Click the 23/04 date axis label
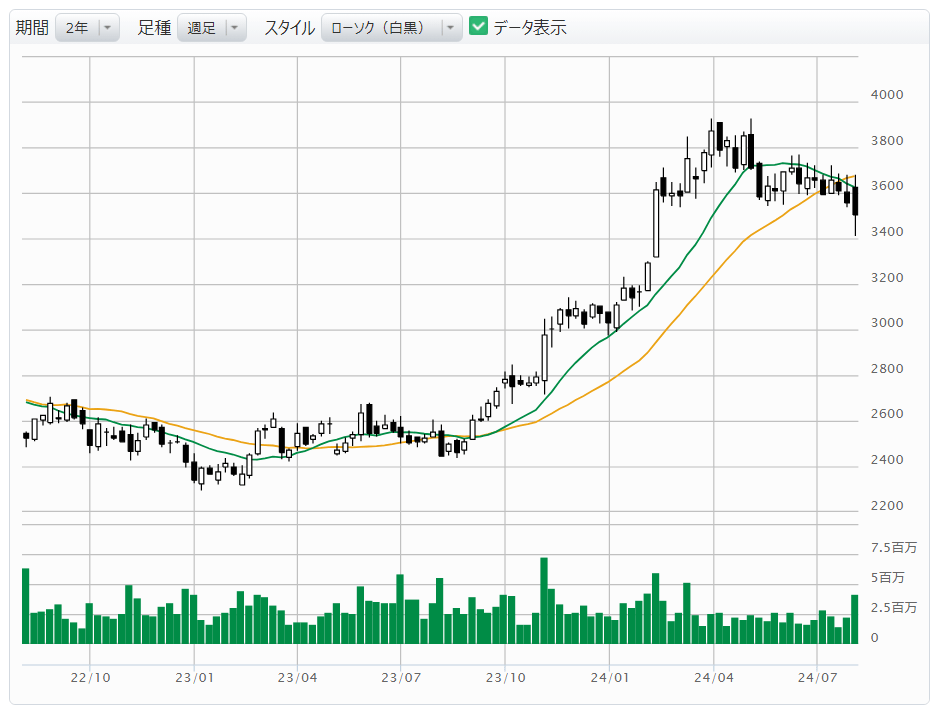The height and width of the screenshot is (714, 941). [x=297, y=677]
